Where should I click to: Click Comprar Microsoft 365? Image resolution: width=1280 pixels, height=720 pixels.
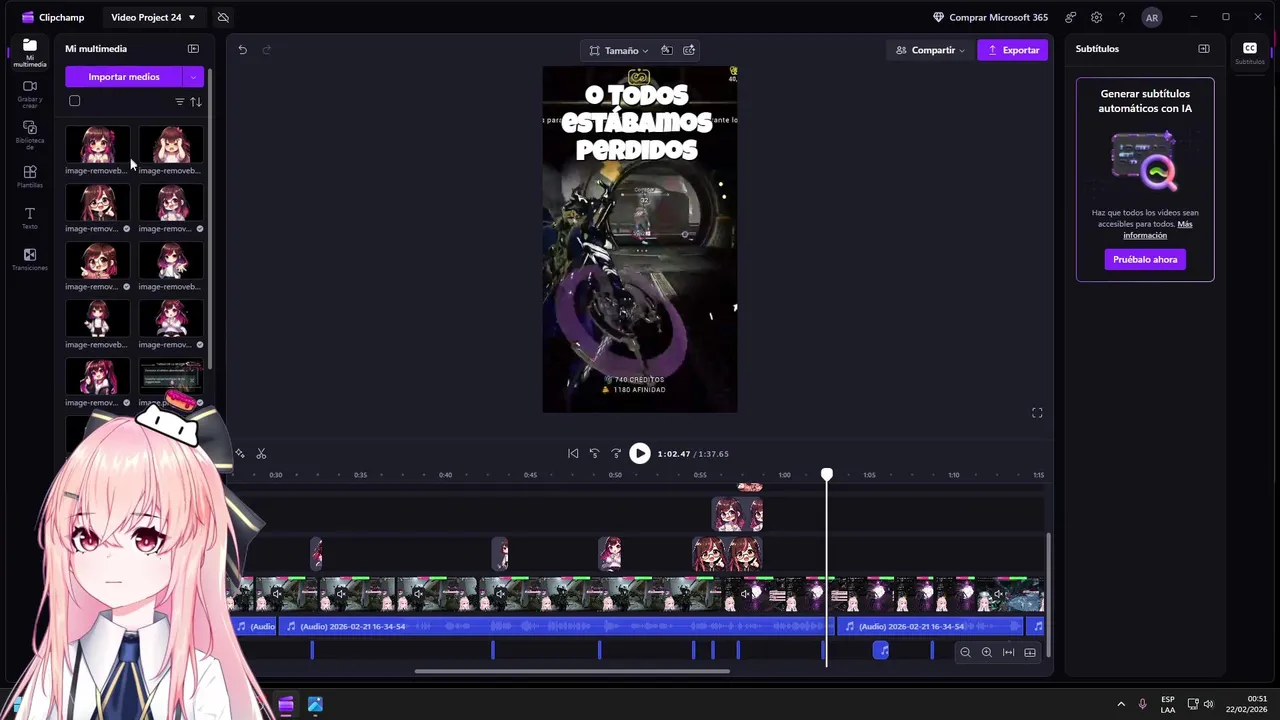[990, 17]
